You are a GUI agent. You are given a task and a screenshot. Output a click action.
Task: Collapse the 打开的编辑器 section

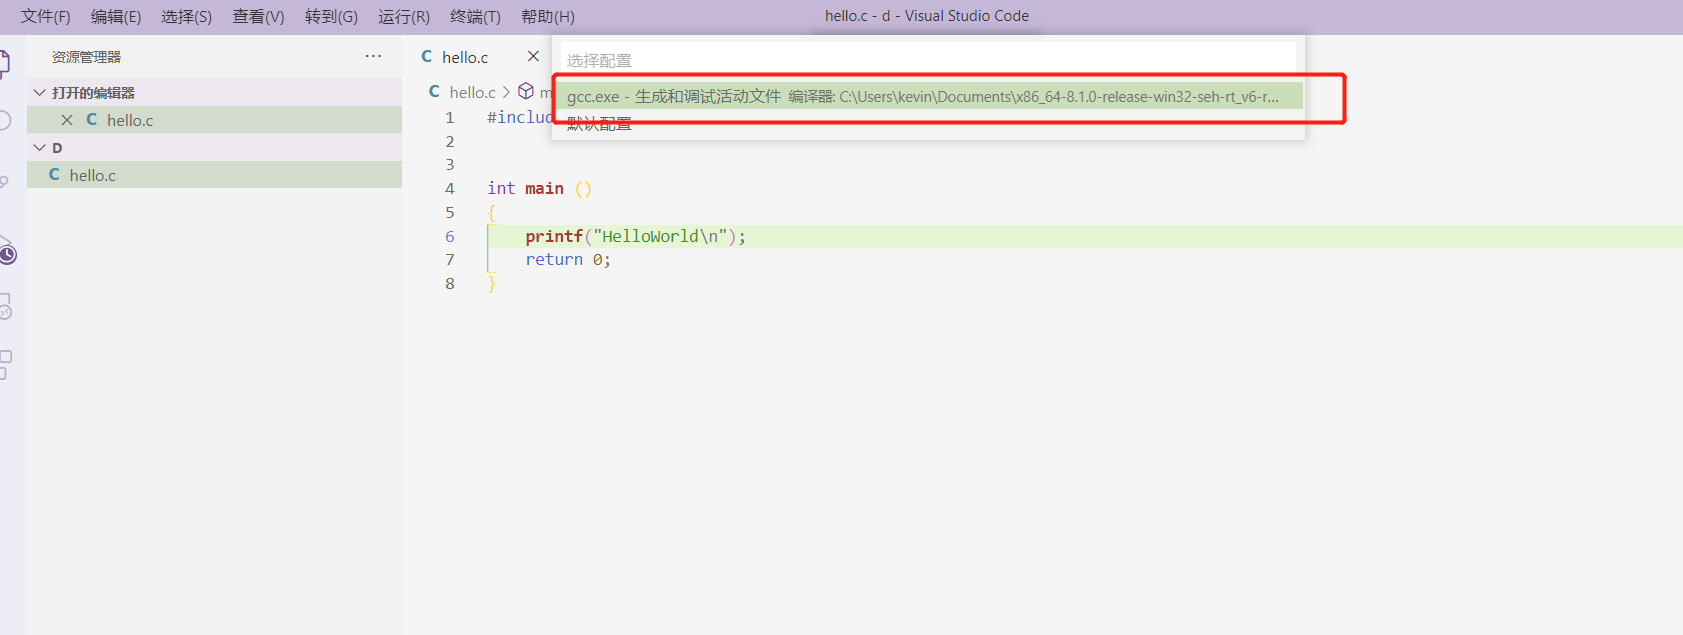[214, 92]
